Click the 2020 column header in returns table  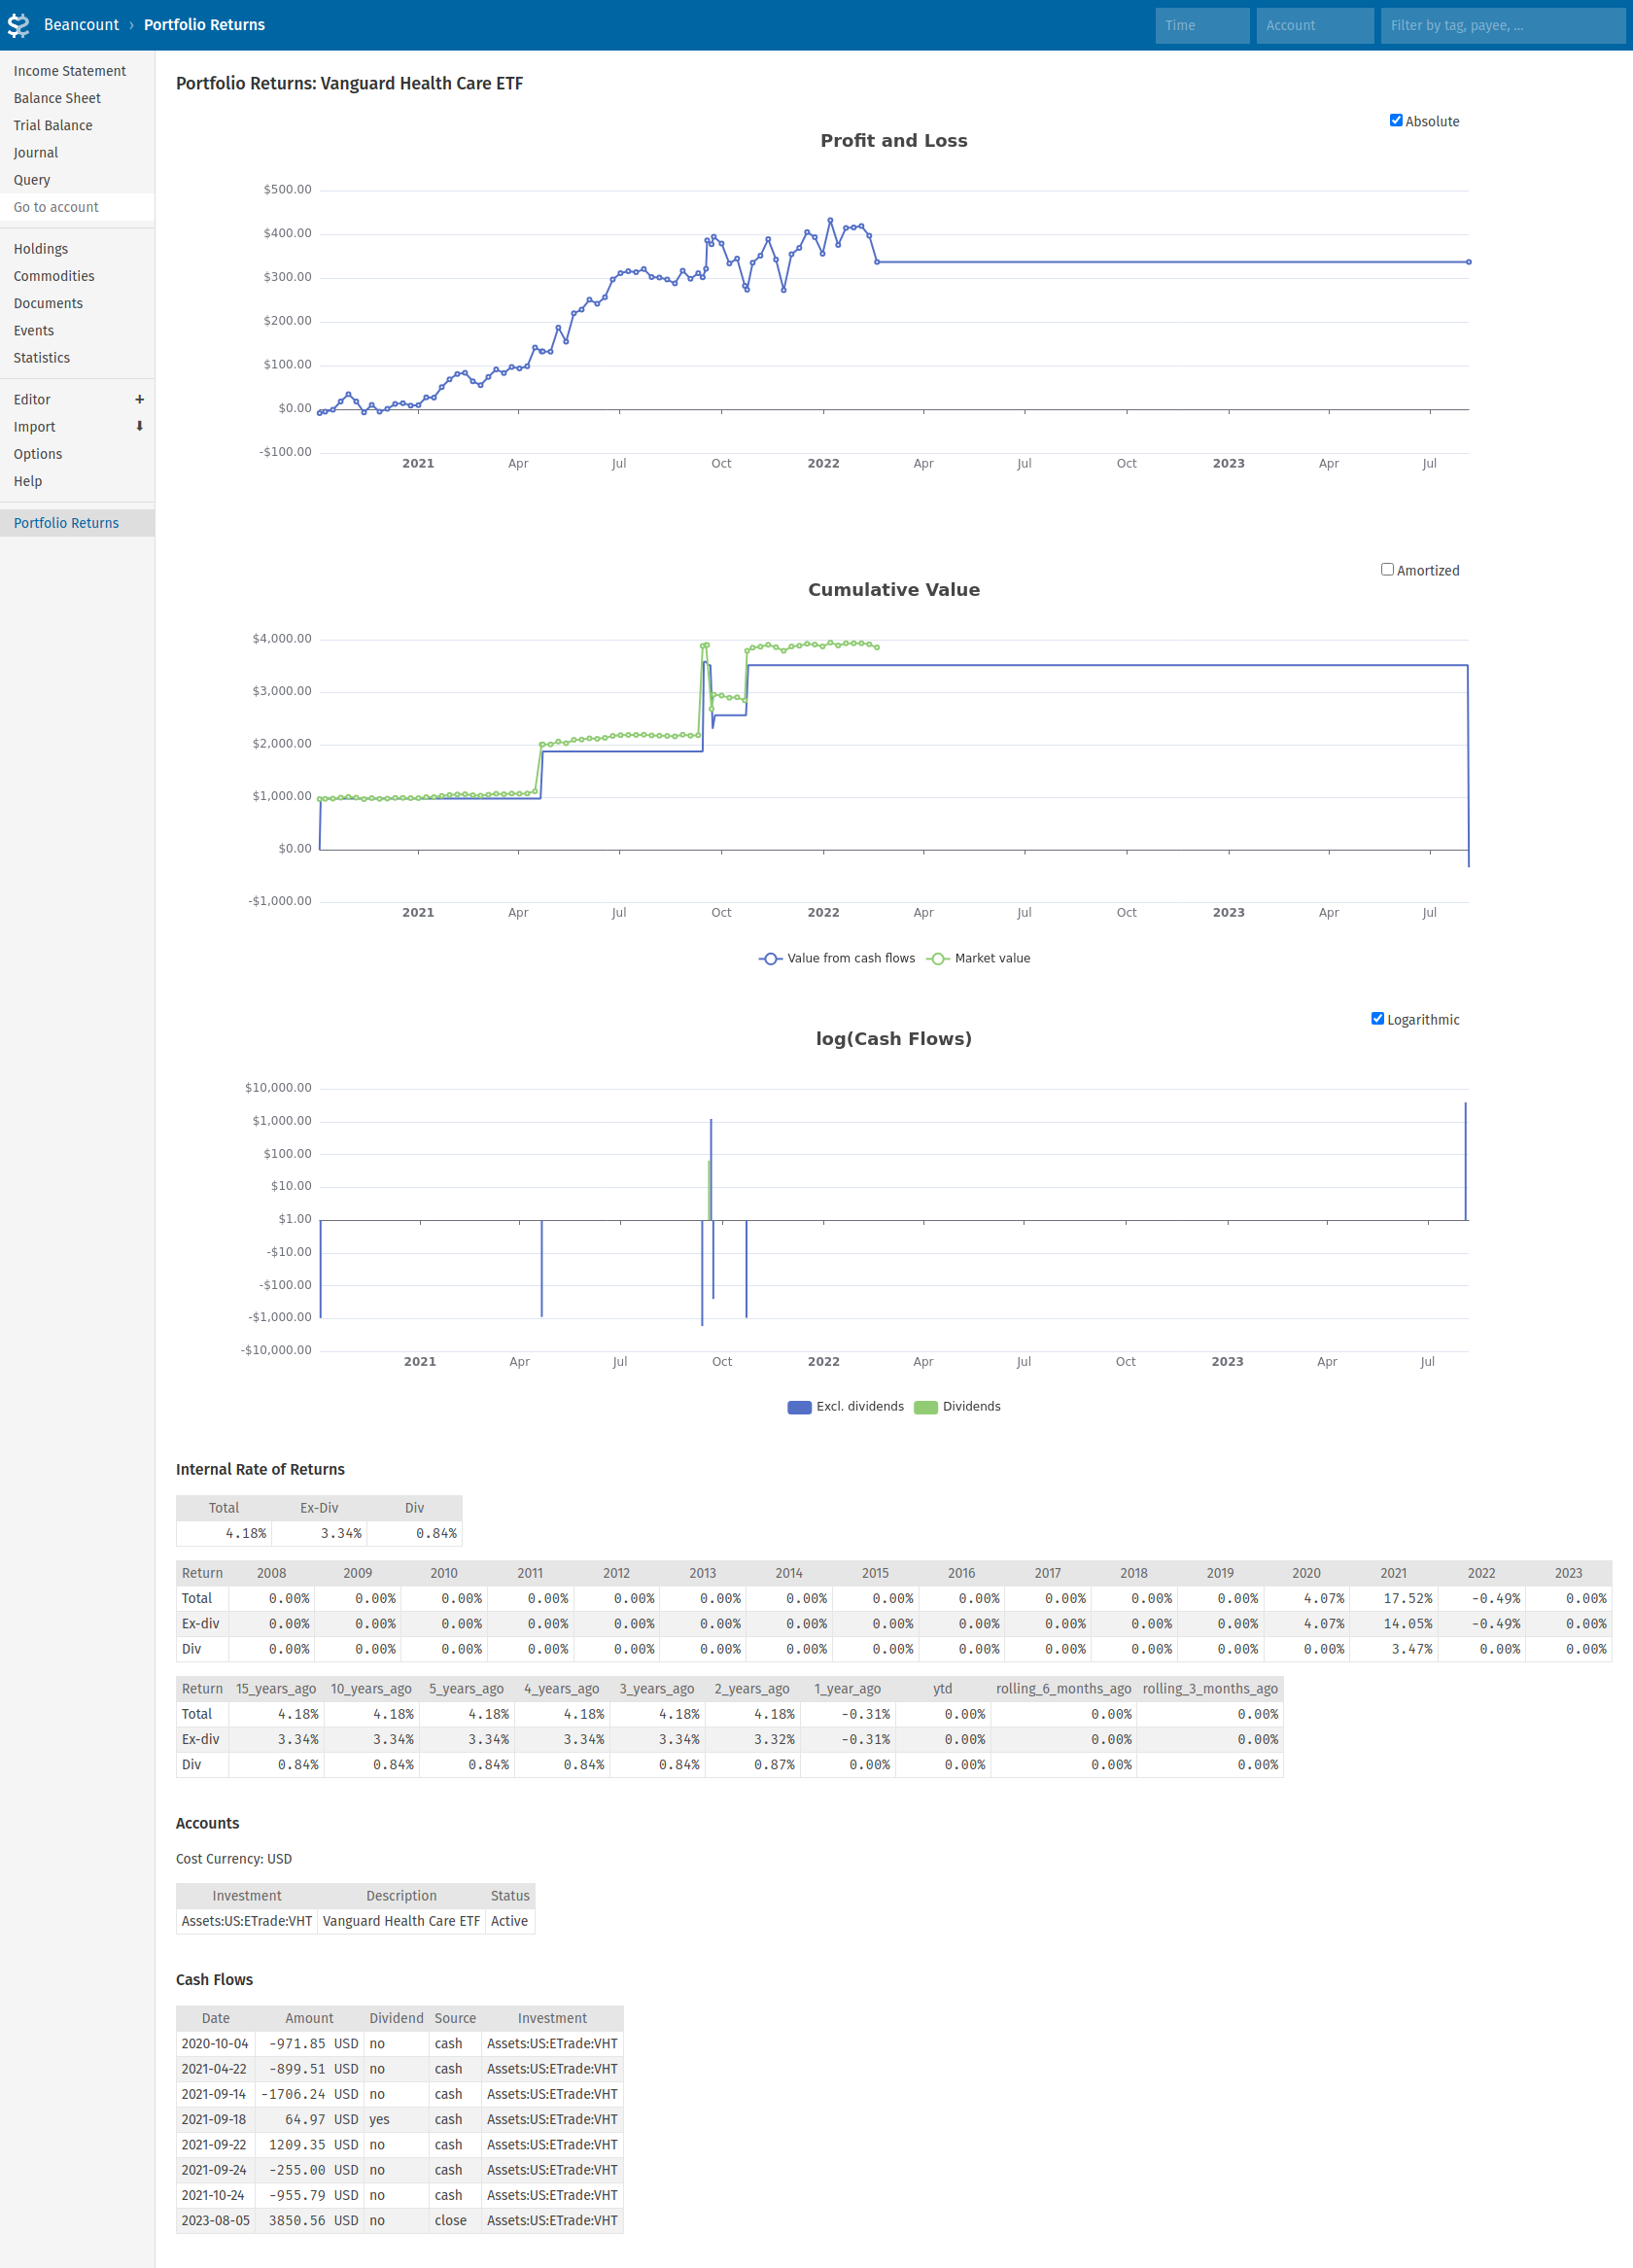pyautogui.click(x=1306, y=1573)
